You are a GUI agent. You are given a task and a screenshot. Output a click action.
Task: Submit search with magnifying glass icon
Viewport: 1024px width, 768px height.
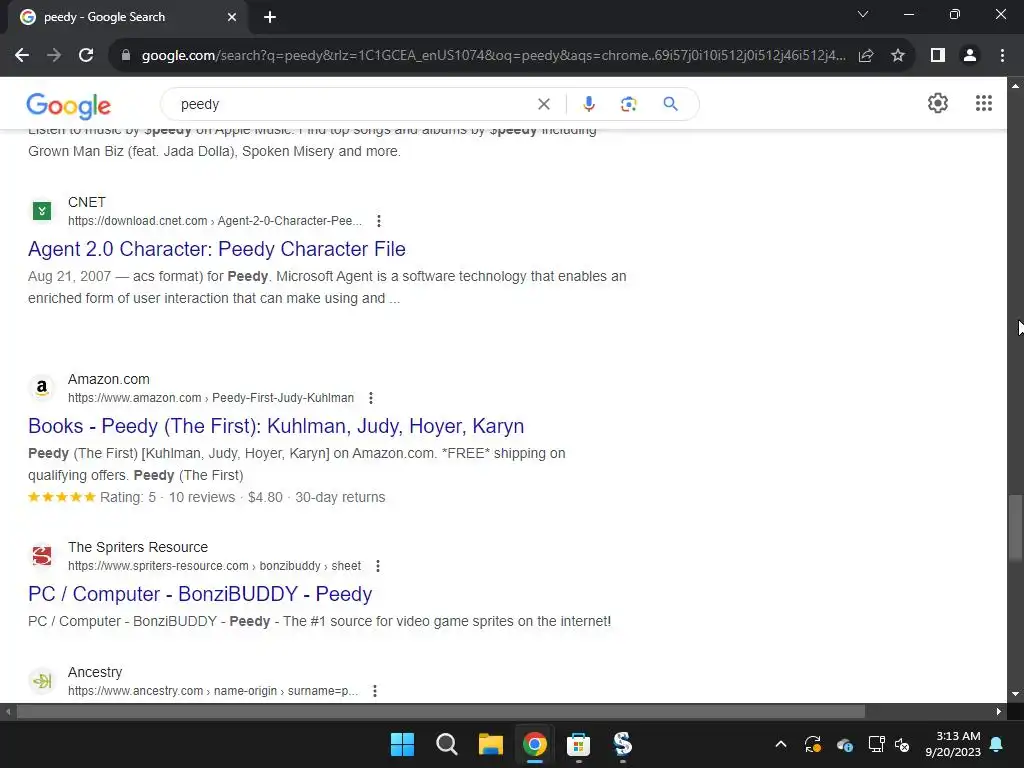tap(670, 104)
